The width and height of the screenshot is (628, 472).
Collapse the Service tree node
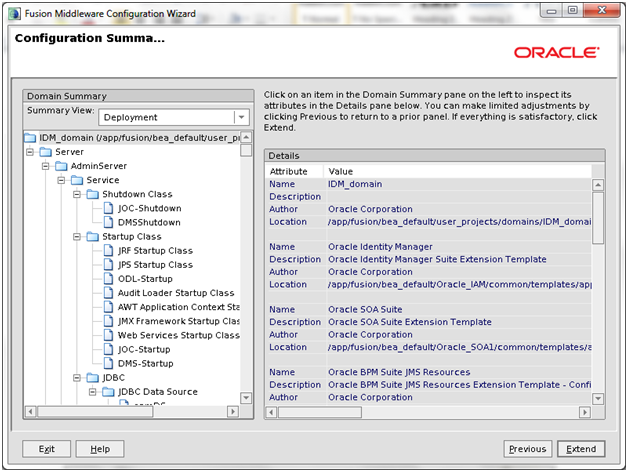pyautogui.click(x=61, y=180)
